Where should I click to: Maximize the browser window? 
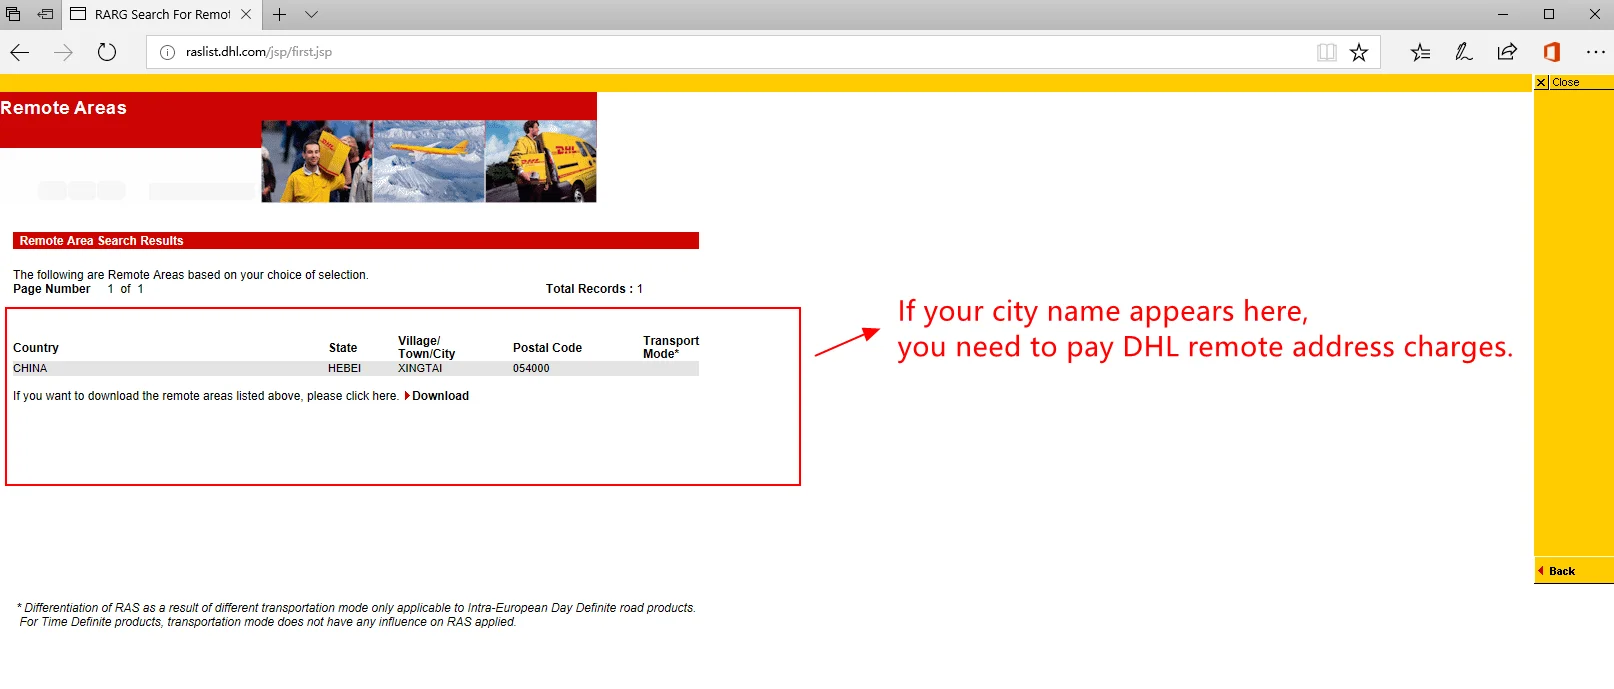click(1549, 14)
